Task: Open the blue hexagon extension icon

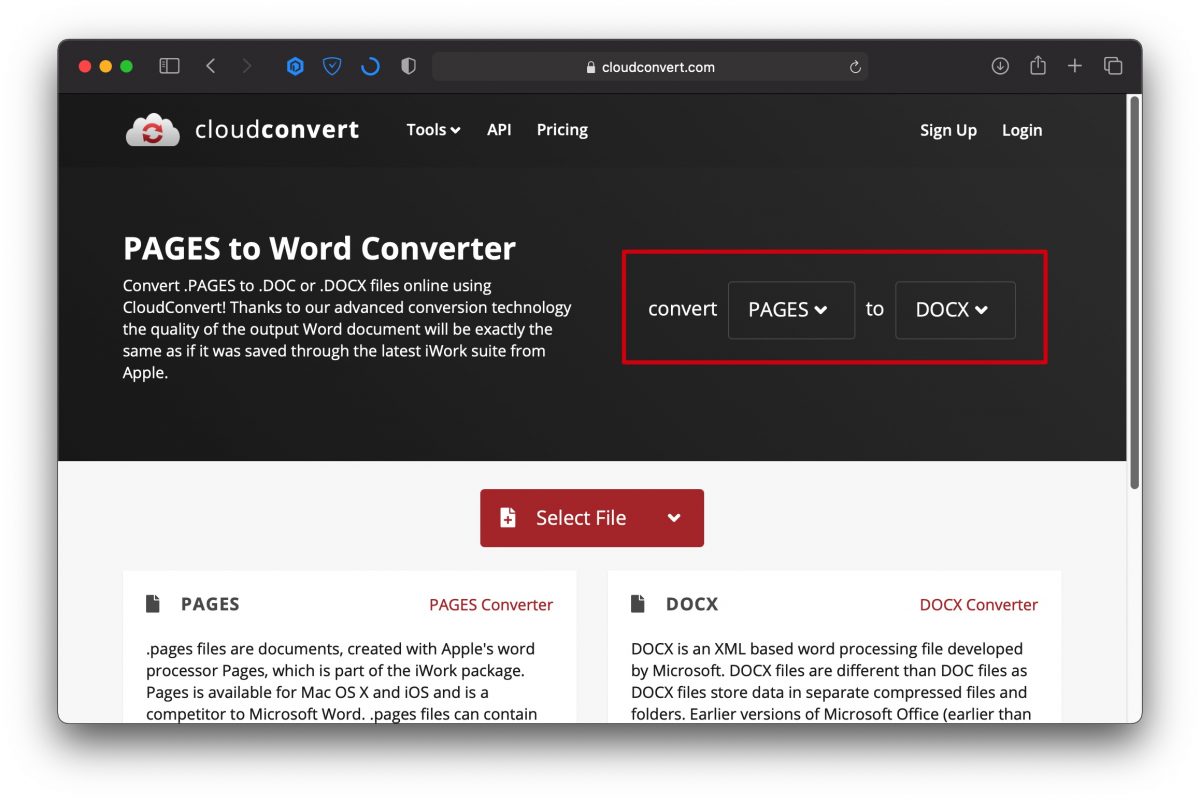Action: click(295, 66)
